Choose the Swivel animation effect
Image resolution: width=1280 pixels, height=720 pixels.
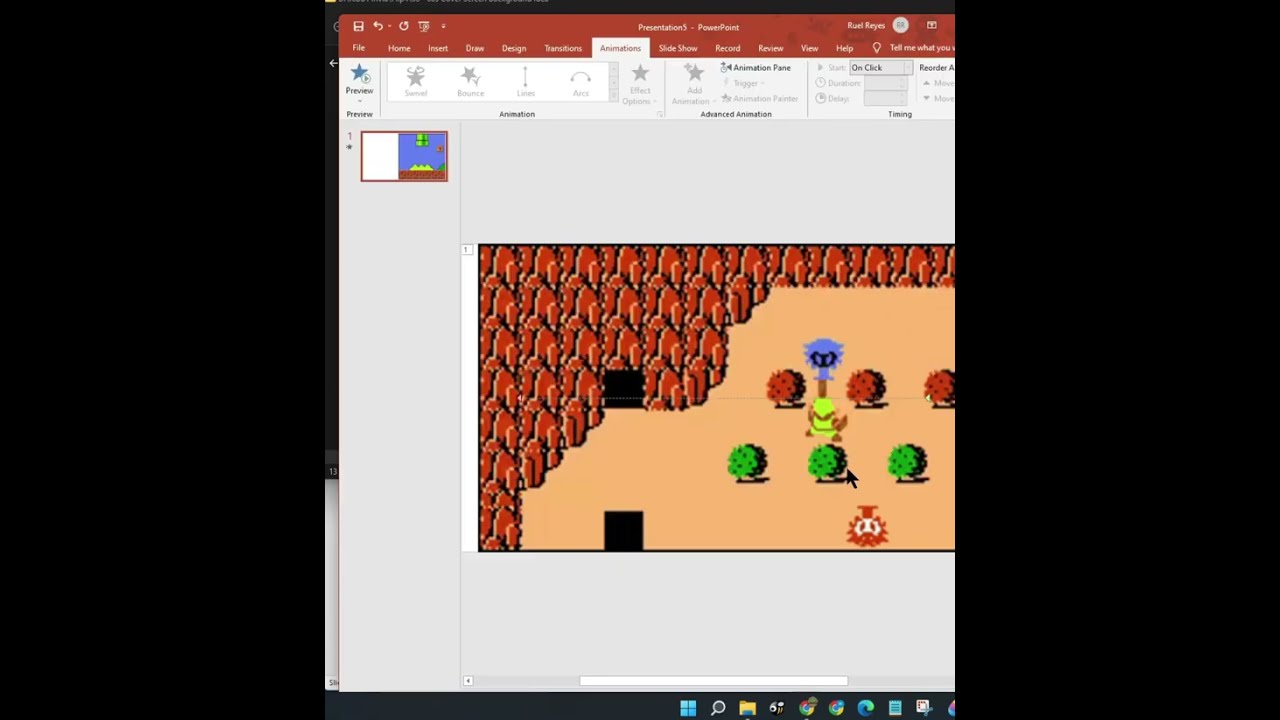pos(416,82)
